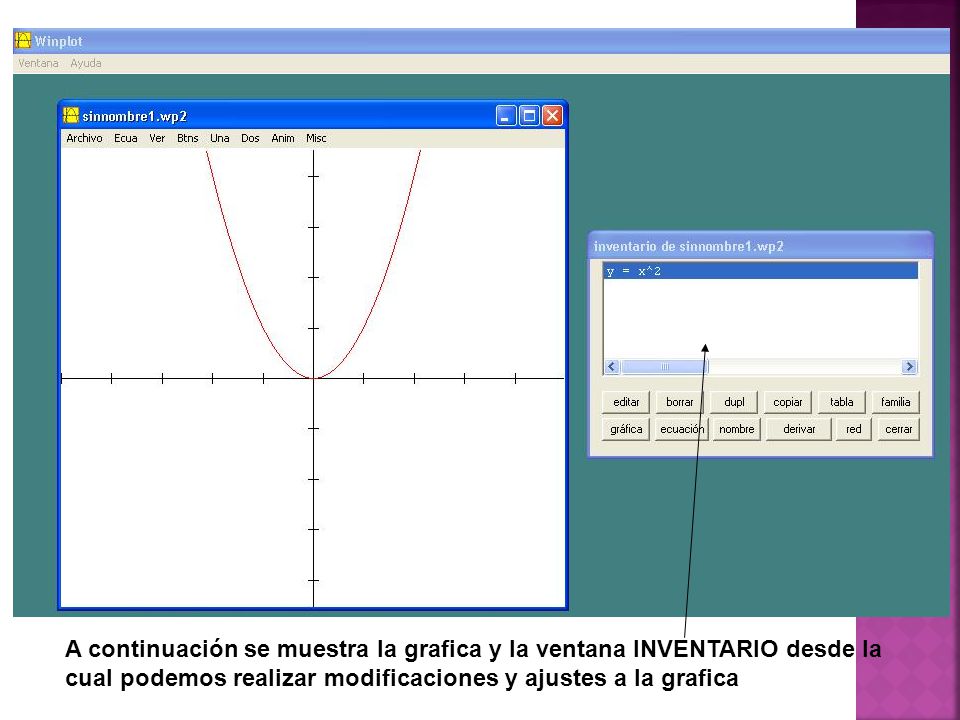The image size is (960, 720).
Task: Close the sinnombre1.wp2 window
Action: coord(552,116)
